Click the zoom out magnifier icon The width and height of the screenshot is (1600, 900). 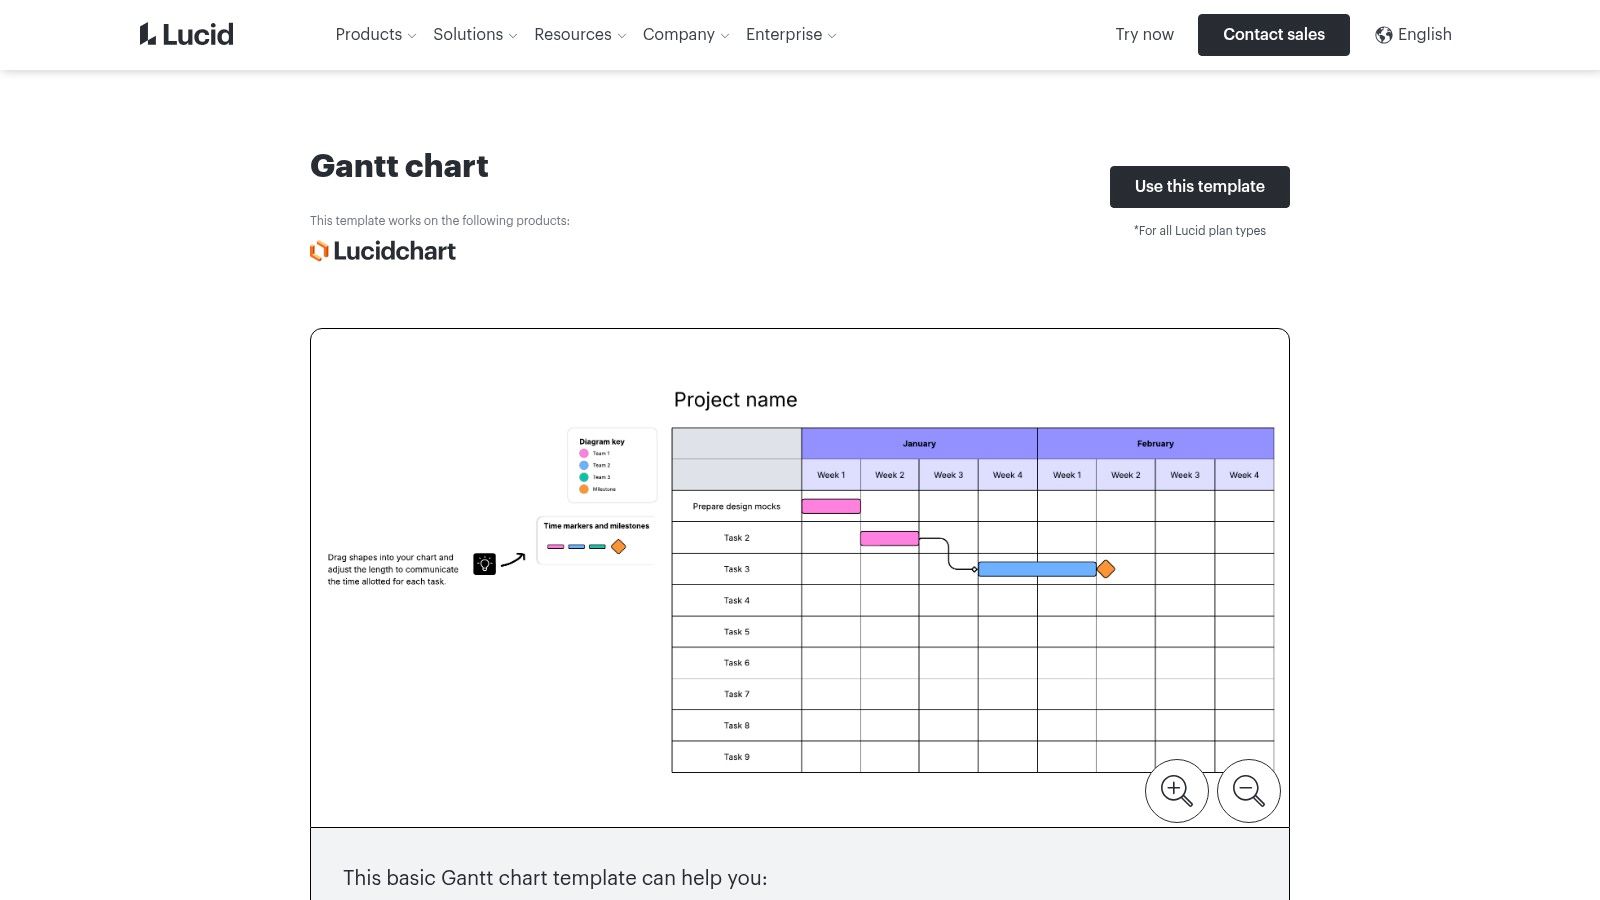[1248, 790]
